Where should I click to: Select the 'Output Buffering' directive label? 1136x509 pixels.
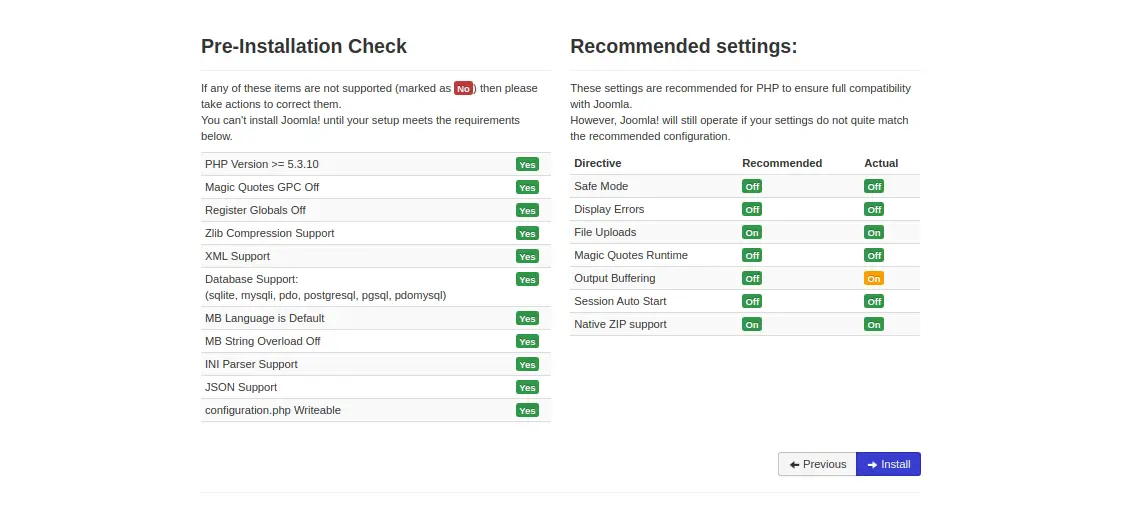click(614, 278)
